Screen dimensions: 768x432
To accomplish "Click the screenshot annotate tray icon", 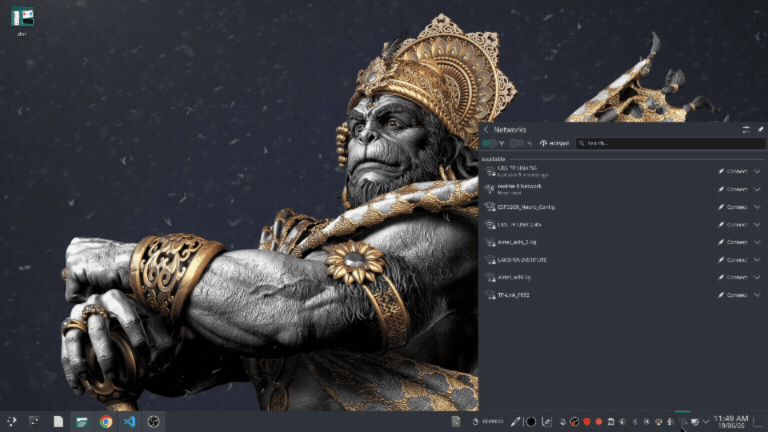I will [547, 421].
